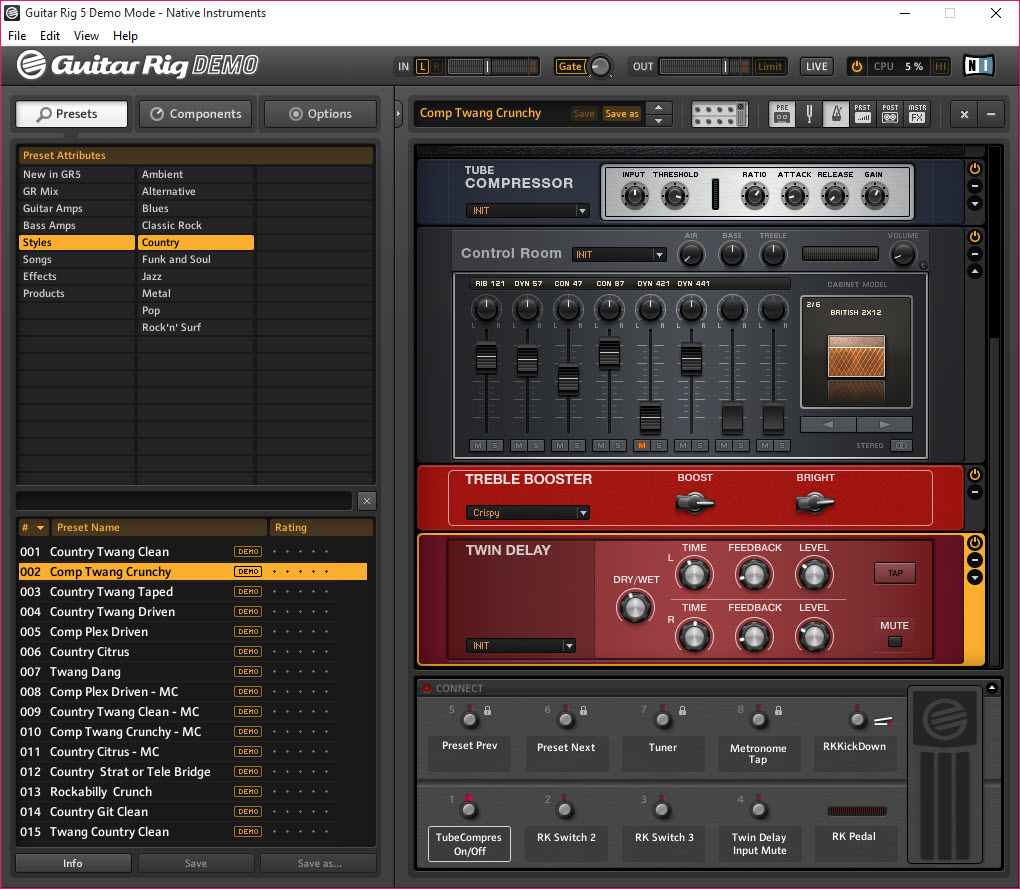The image size is (1020, 889).
Task: Expand the Twin Delay module details
Action: click(974, 577)
